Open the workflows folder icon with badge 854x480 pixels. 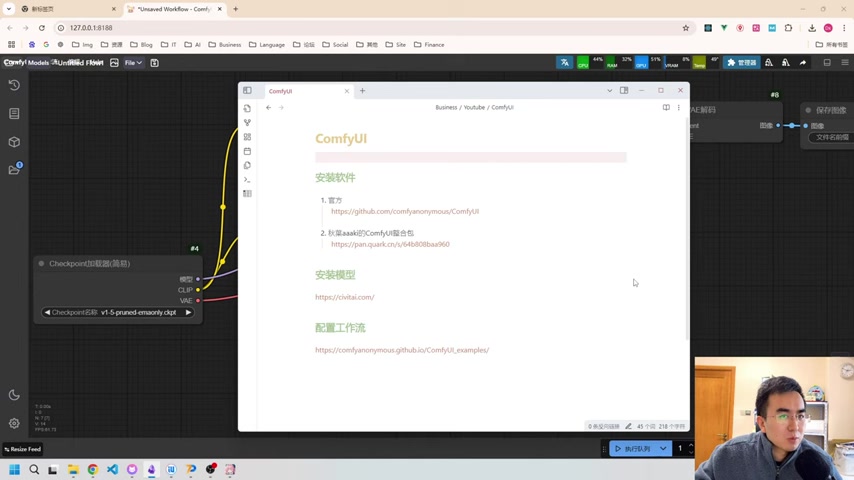(x=14, y=169)
